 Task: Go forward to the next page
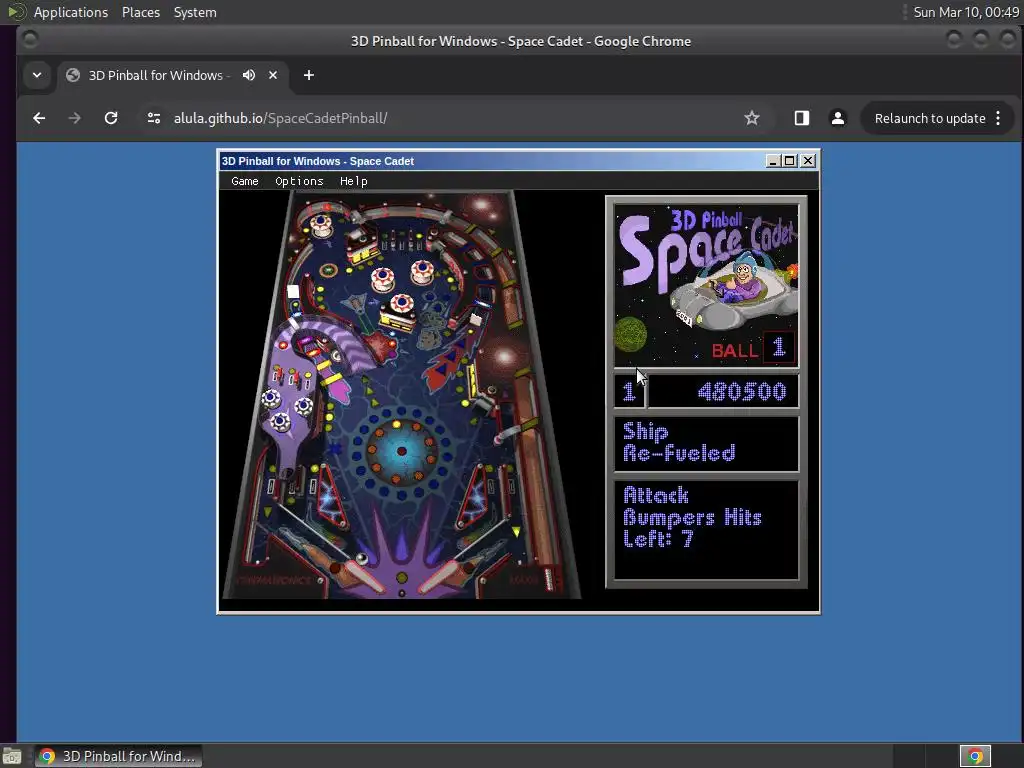pos(74,118)
